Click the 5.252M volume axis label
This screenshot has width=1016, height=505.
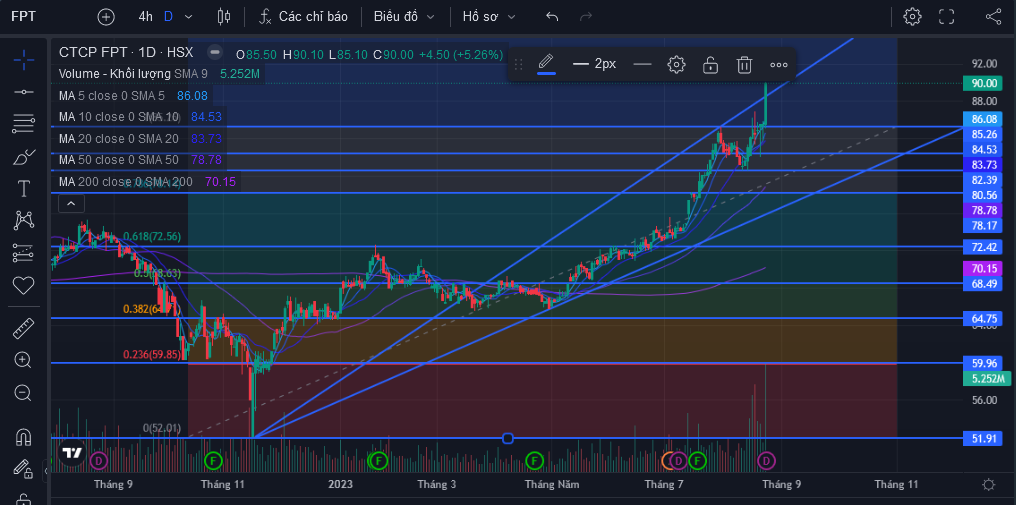point(987,379)
